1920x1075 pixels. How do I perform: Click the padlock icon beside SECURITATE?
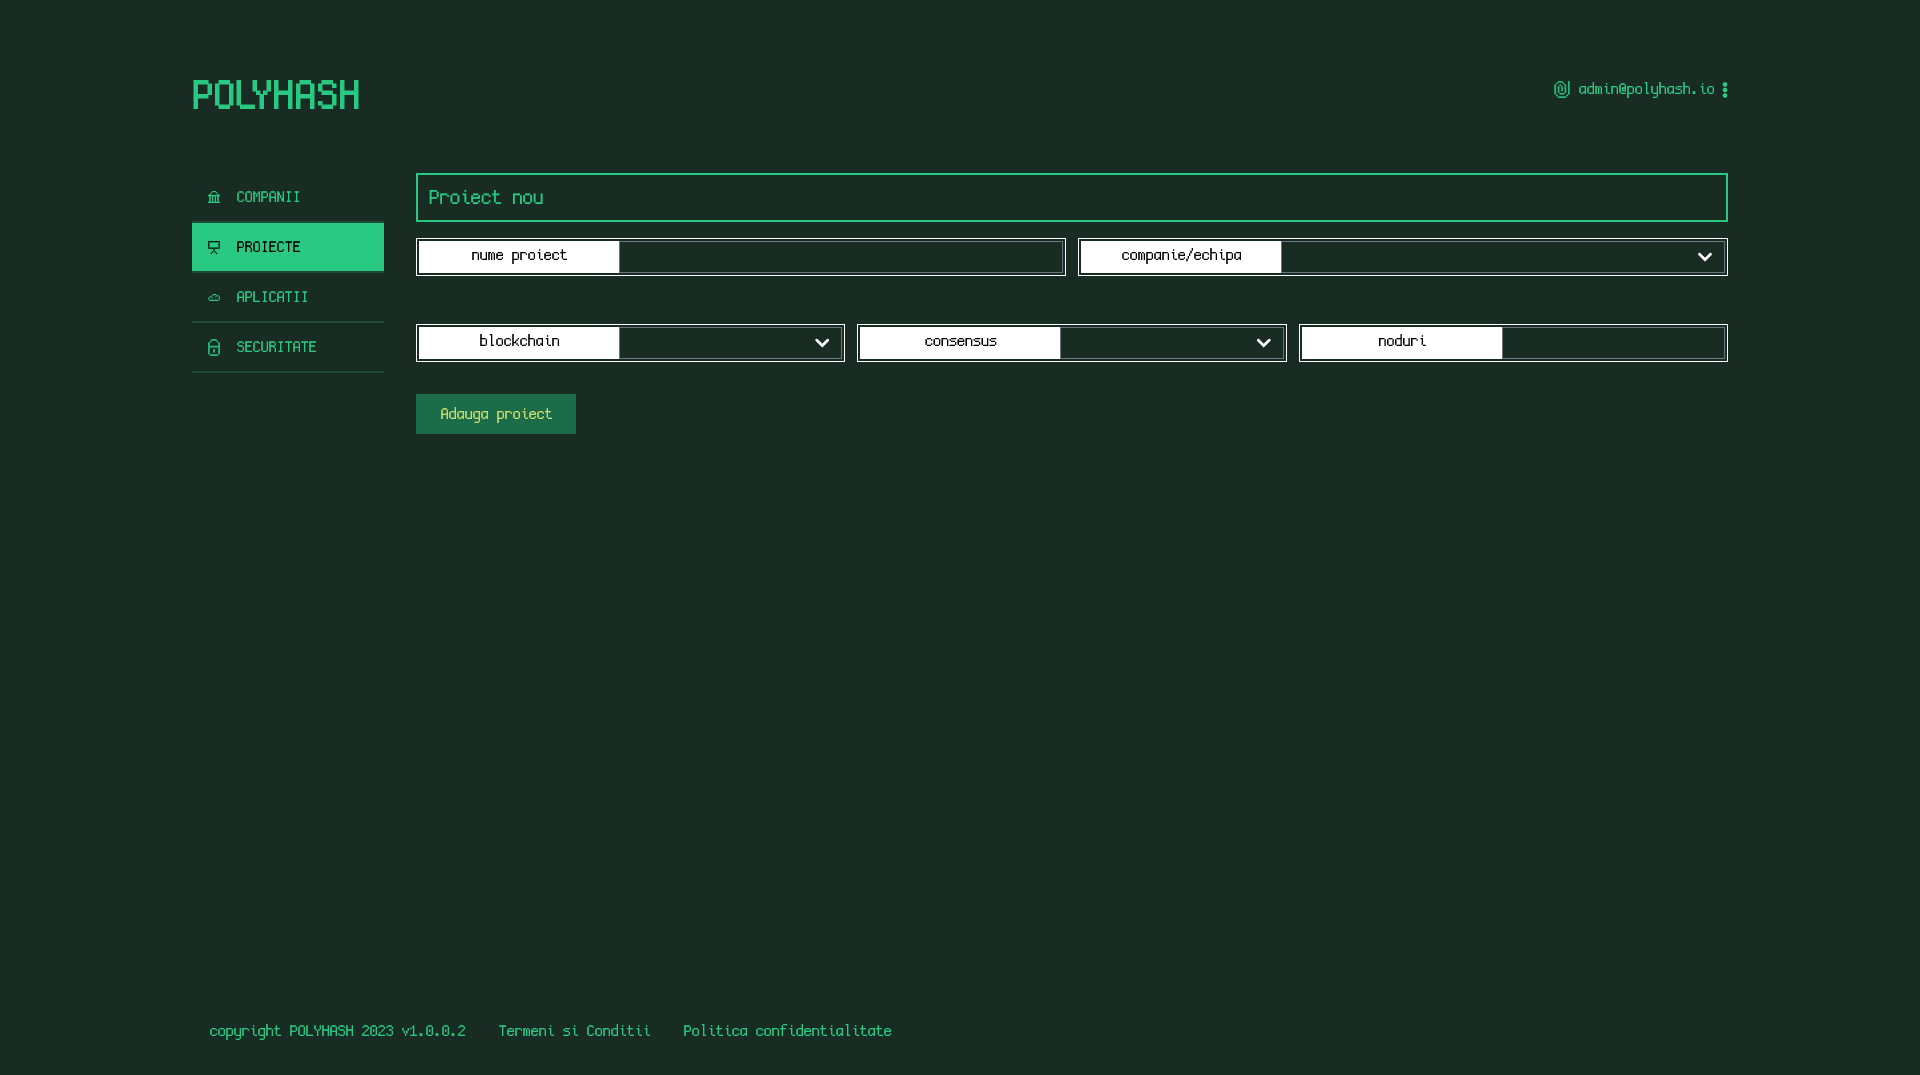tap(214, 348)
